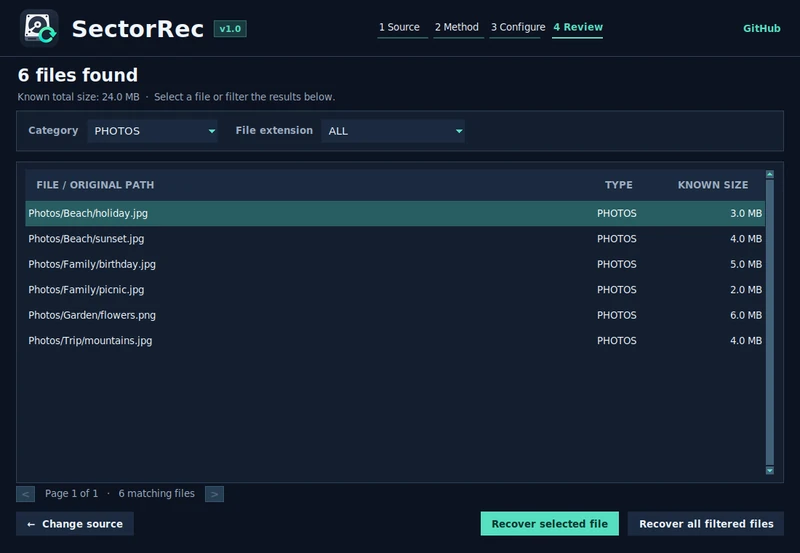Select the Photos/Beach/sunset.jpg row
This screenshot has height=553, width=800.
pyautogui.click(x=395, y=239)
